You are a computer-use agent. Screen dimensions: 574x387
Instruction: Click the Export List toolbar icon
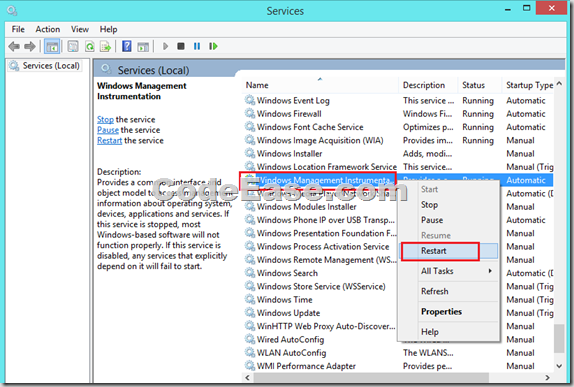[x=105, y=46]
